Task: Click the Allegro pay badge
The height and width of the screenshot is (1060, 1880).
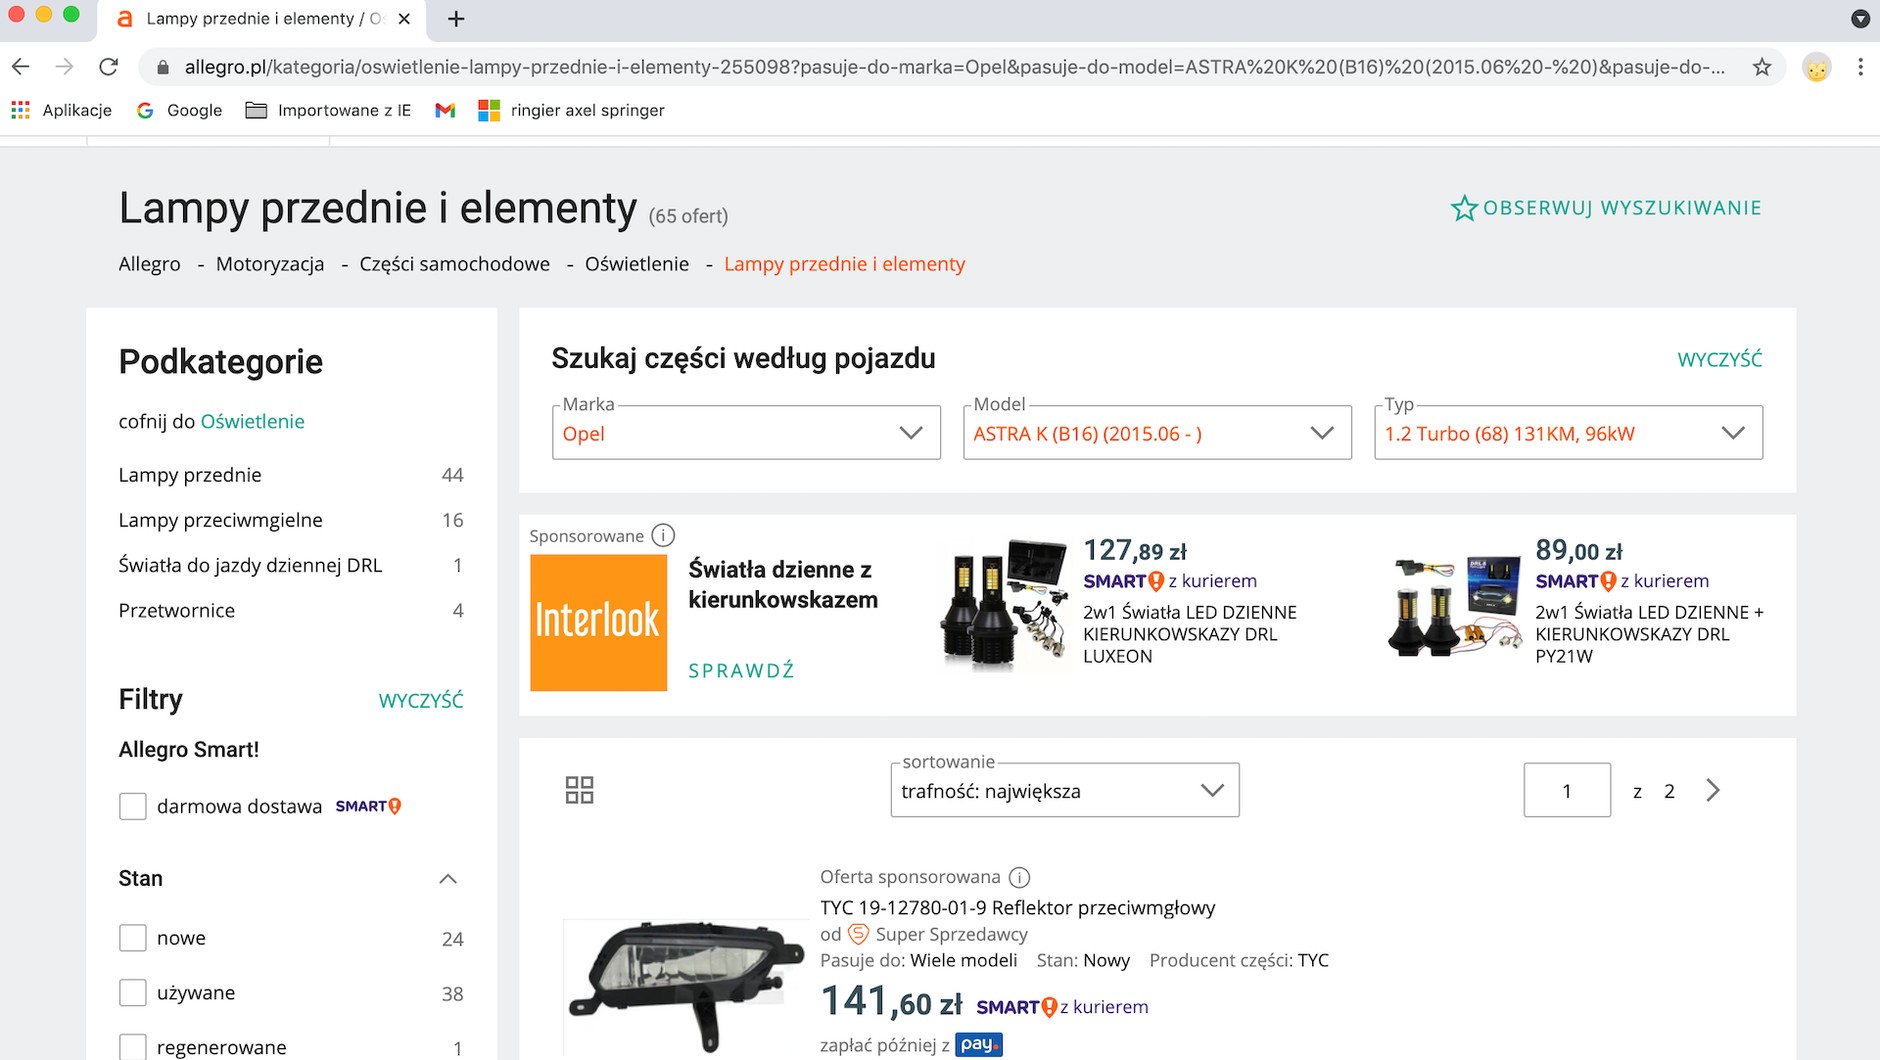Action: point(978,1044)
